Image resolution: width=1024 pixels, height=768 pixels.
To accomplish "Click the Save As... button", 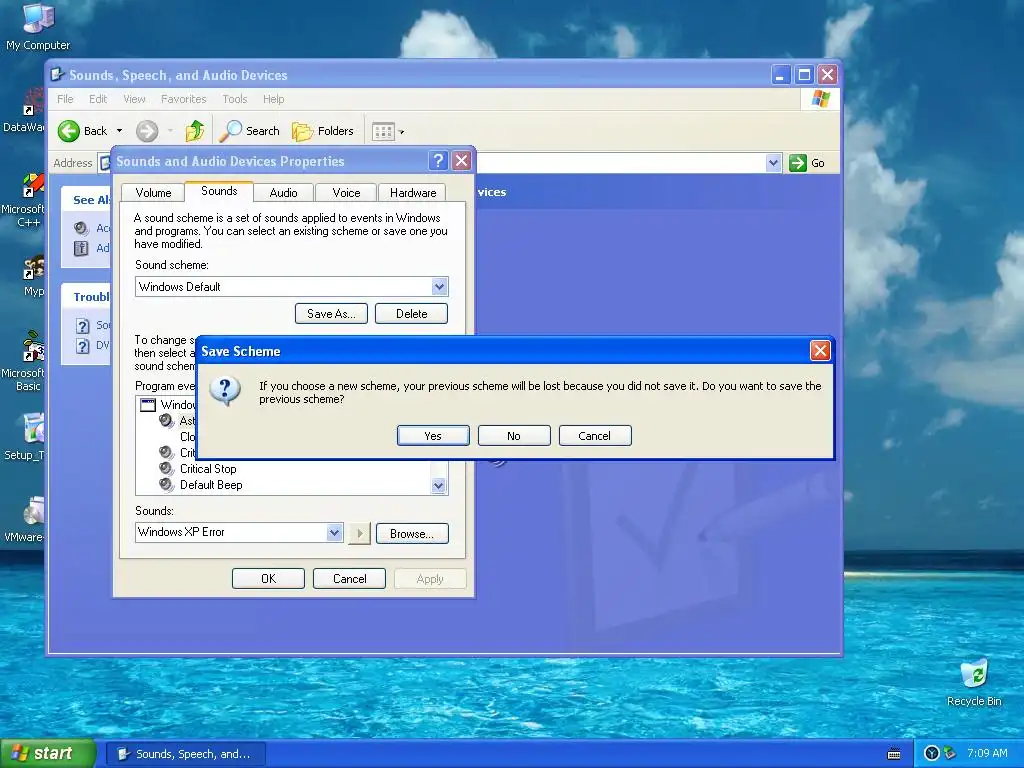I will tap(331, 313).
